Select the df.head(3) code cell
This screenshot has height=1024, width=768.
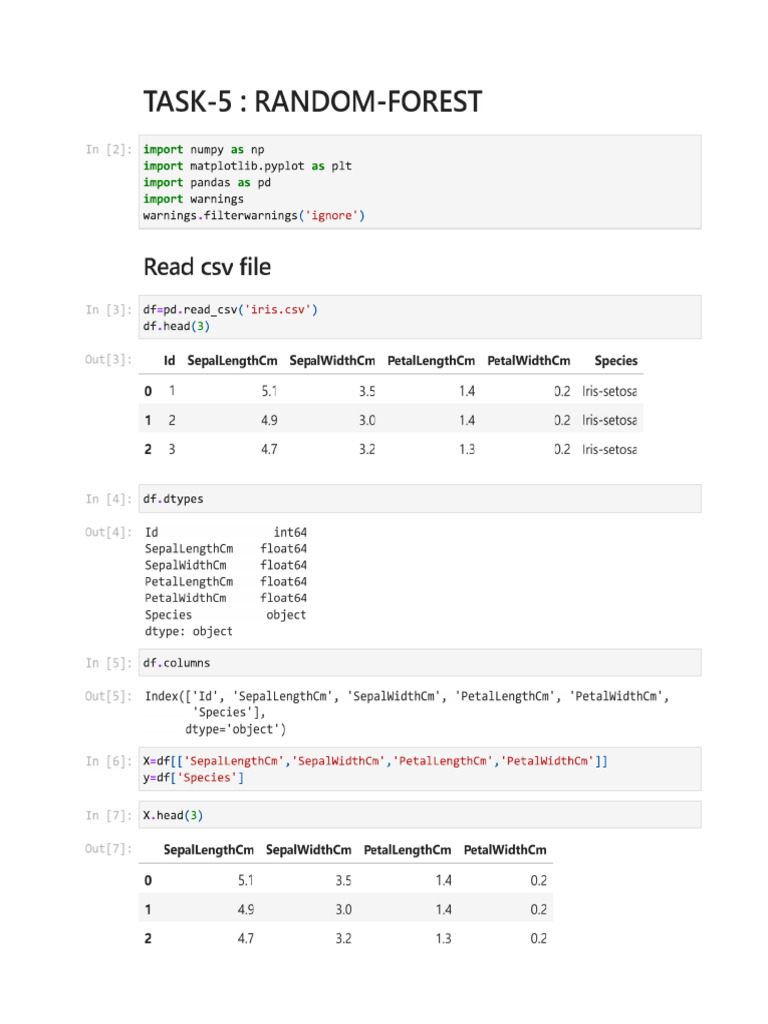[420, 318]
